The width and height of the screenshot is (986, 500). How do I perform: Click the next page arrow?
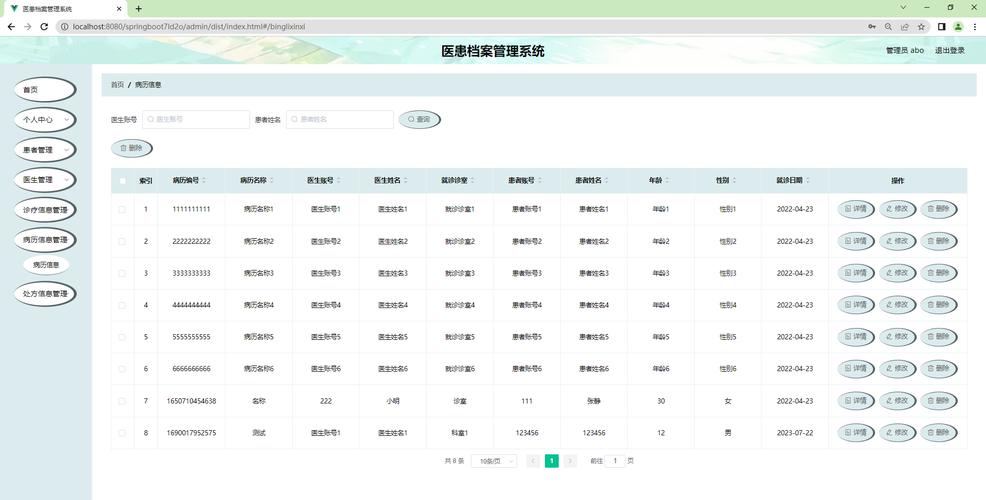pyautogui.click(x=570, y=461)
